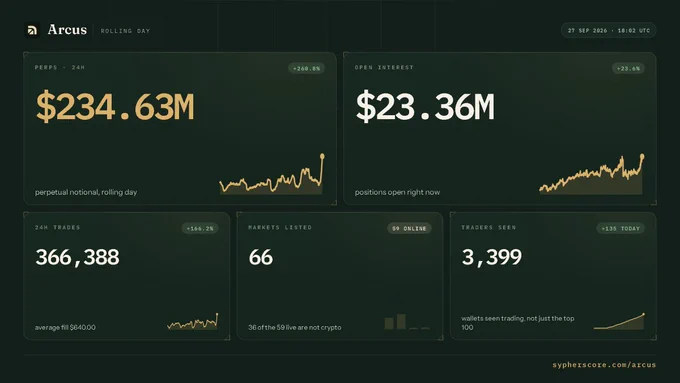Click the Arcus brand name
Viewport: 680px width, 383px height.
point(67,29)
